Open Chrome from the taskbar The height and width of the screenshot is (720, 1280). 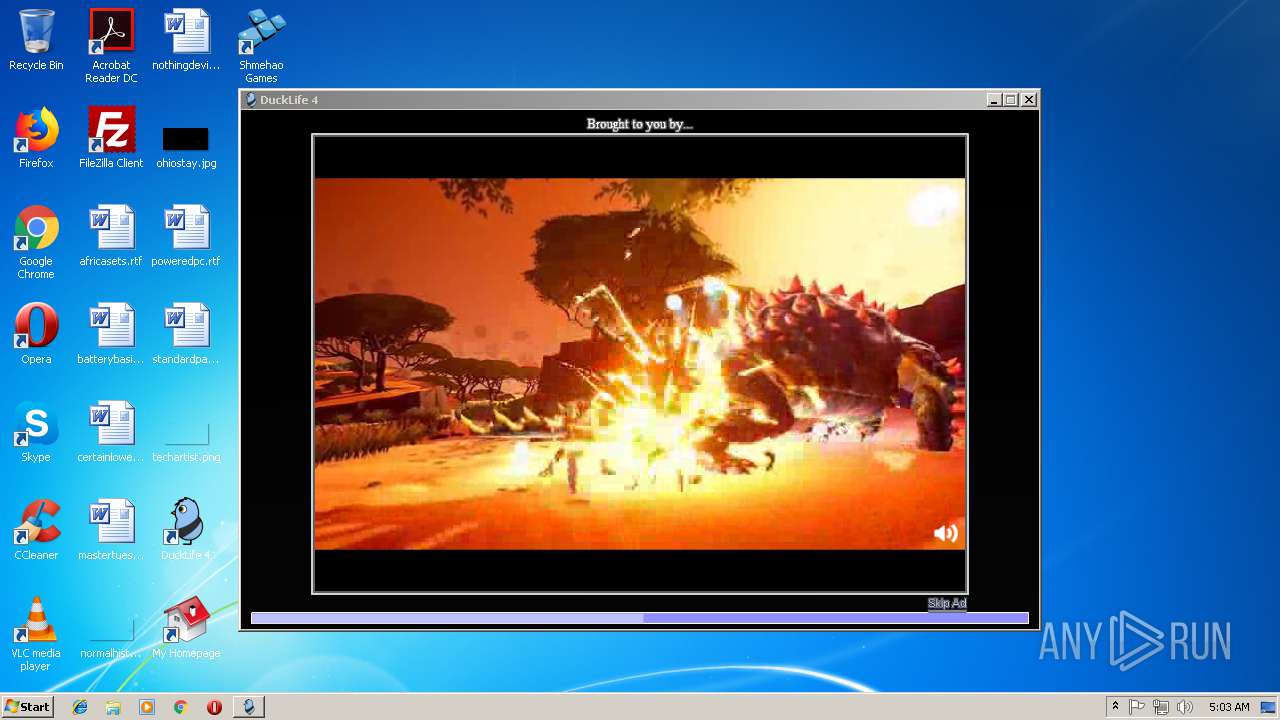point(180,707)
